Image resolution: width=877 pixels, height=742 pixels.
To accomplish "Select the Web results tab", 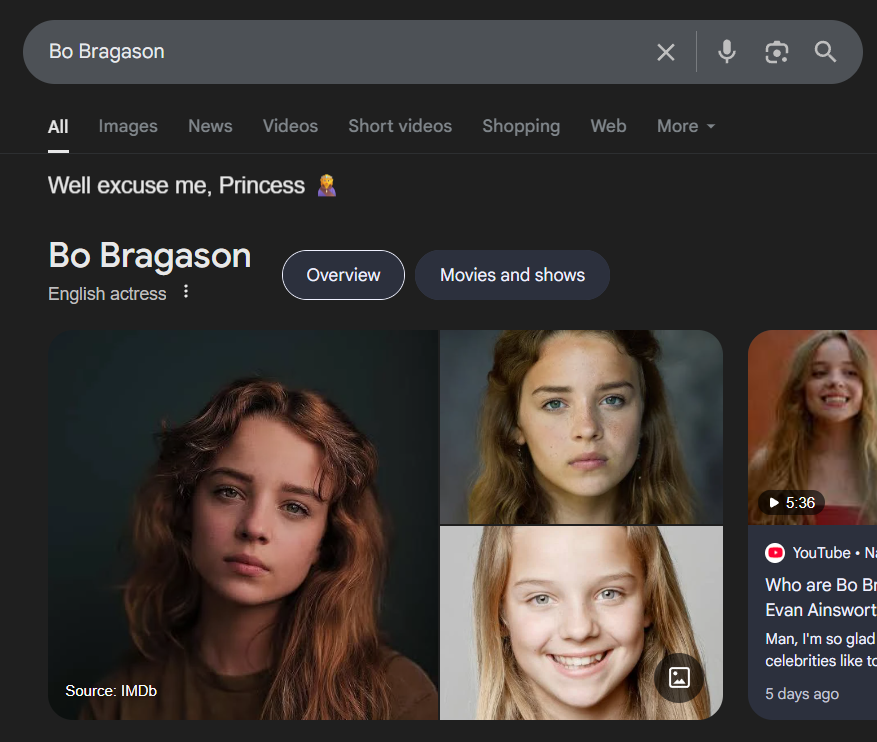I will click(x=608, y=126).
